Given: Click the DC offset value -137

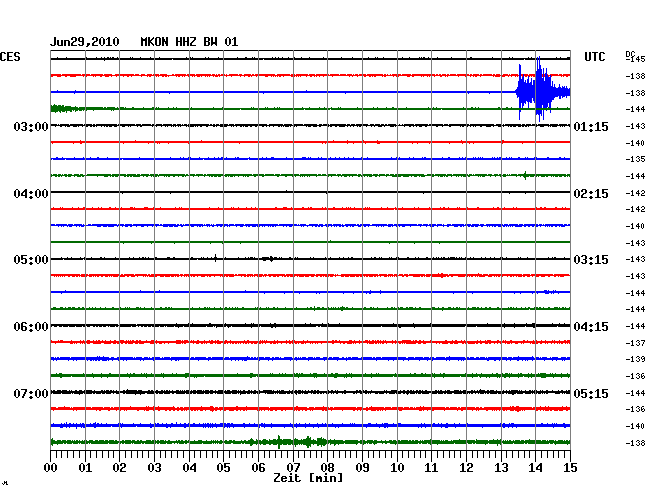Looking at the screenshot, I should pyautogui.click(x=635, y=343).
